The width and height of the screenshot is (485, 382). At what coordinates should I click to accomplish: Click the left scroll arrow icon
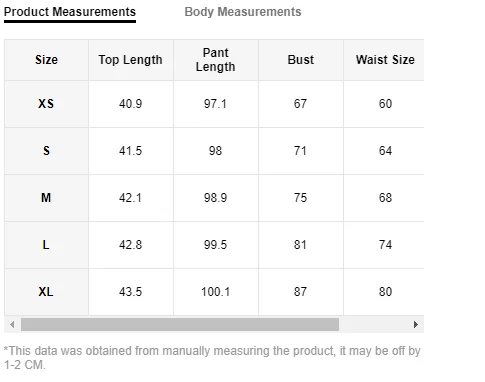[x=12, y=324]
